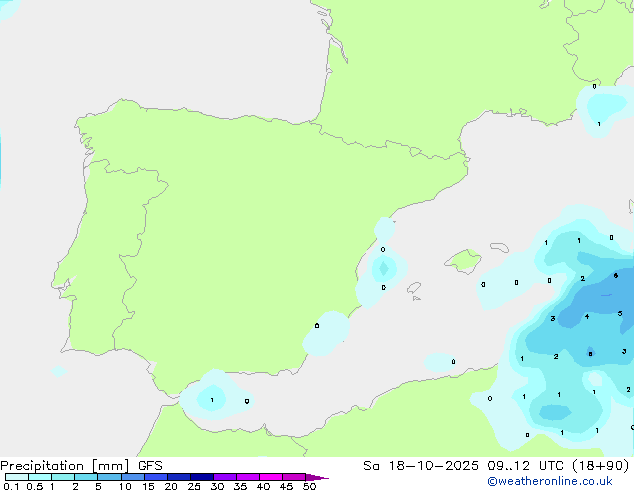Screen dimensions: 634x490
Task: Click the 0.5–1 mm legend swatch
Action: (x=40, y=477)
